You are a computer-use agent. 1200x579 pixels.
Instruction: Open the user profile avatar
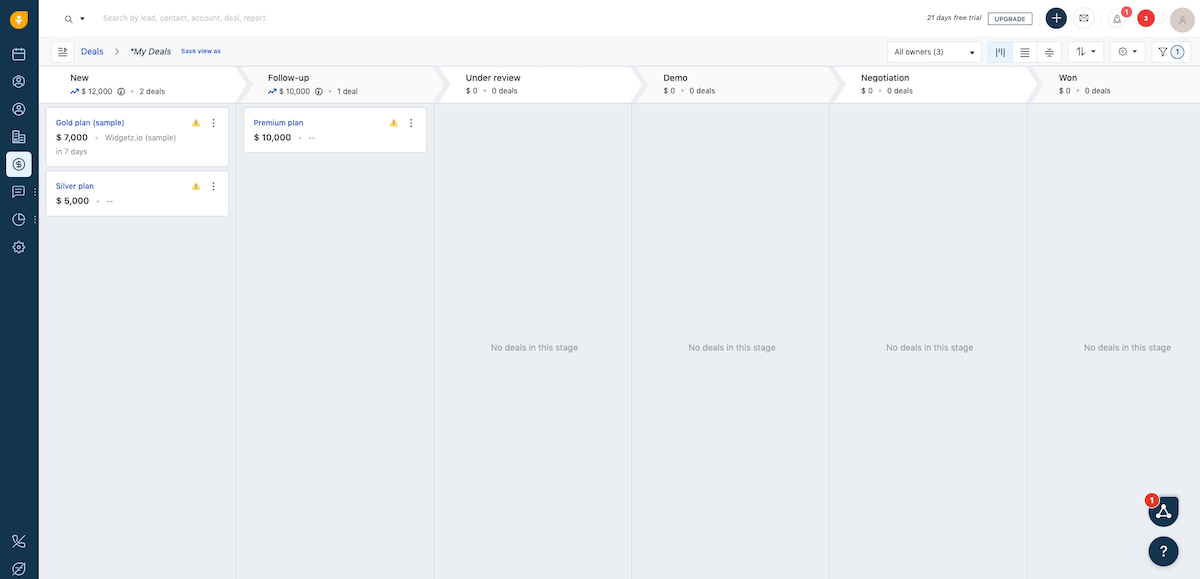point(1183,18)
